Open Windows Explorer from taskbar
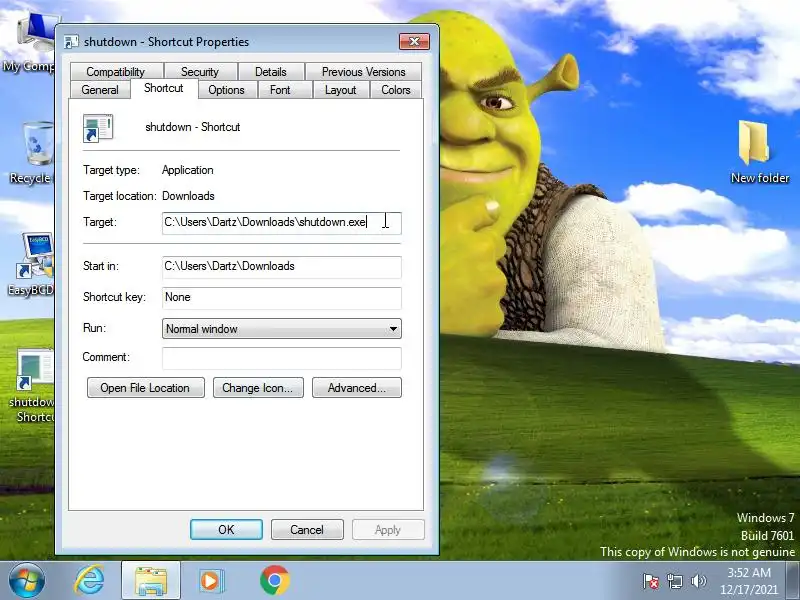 (151, 581)
